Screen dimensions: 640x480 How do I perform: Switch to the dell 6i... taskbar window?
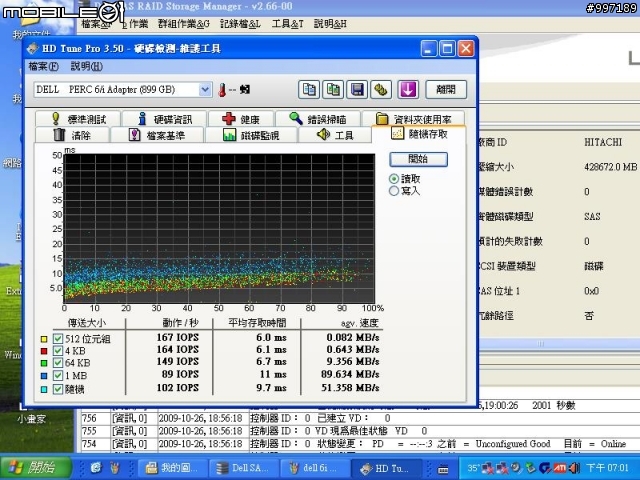click(314, 468)
